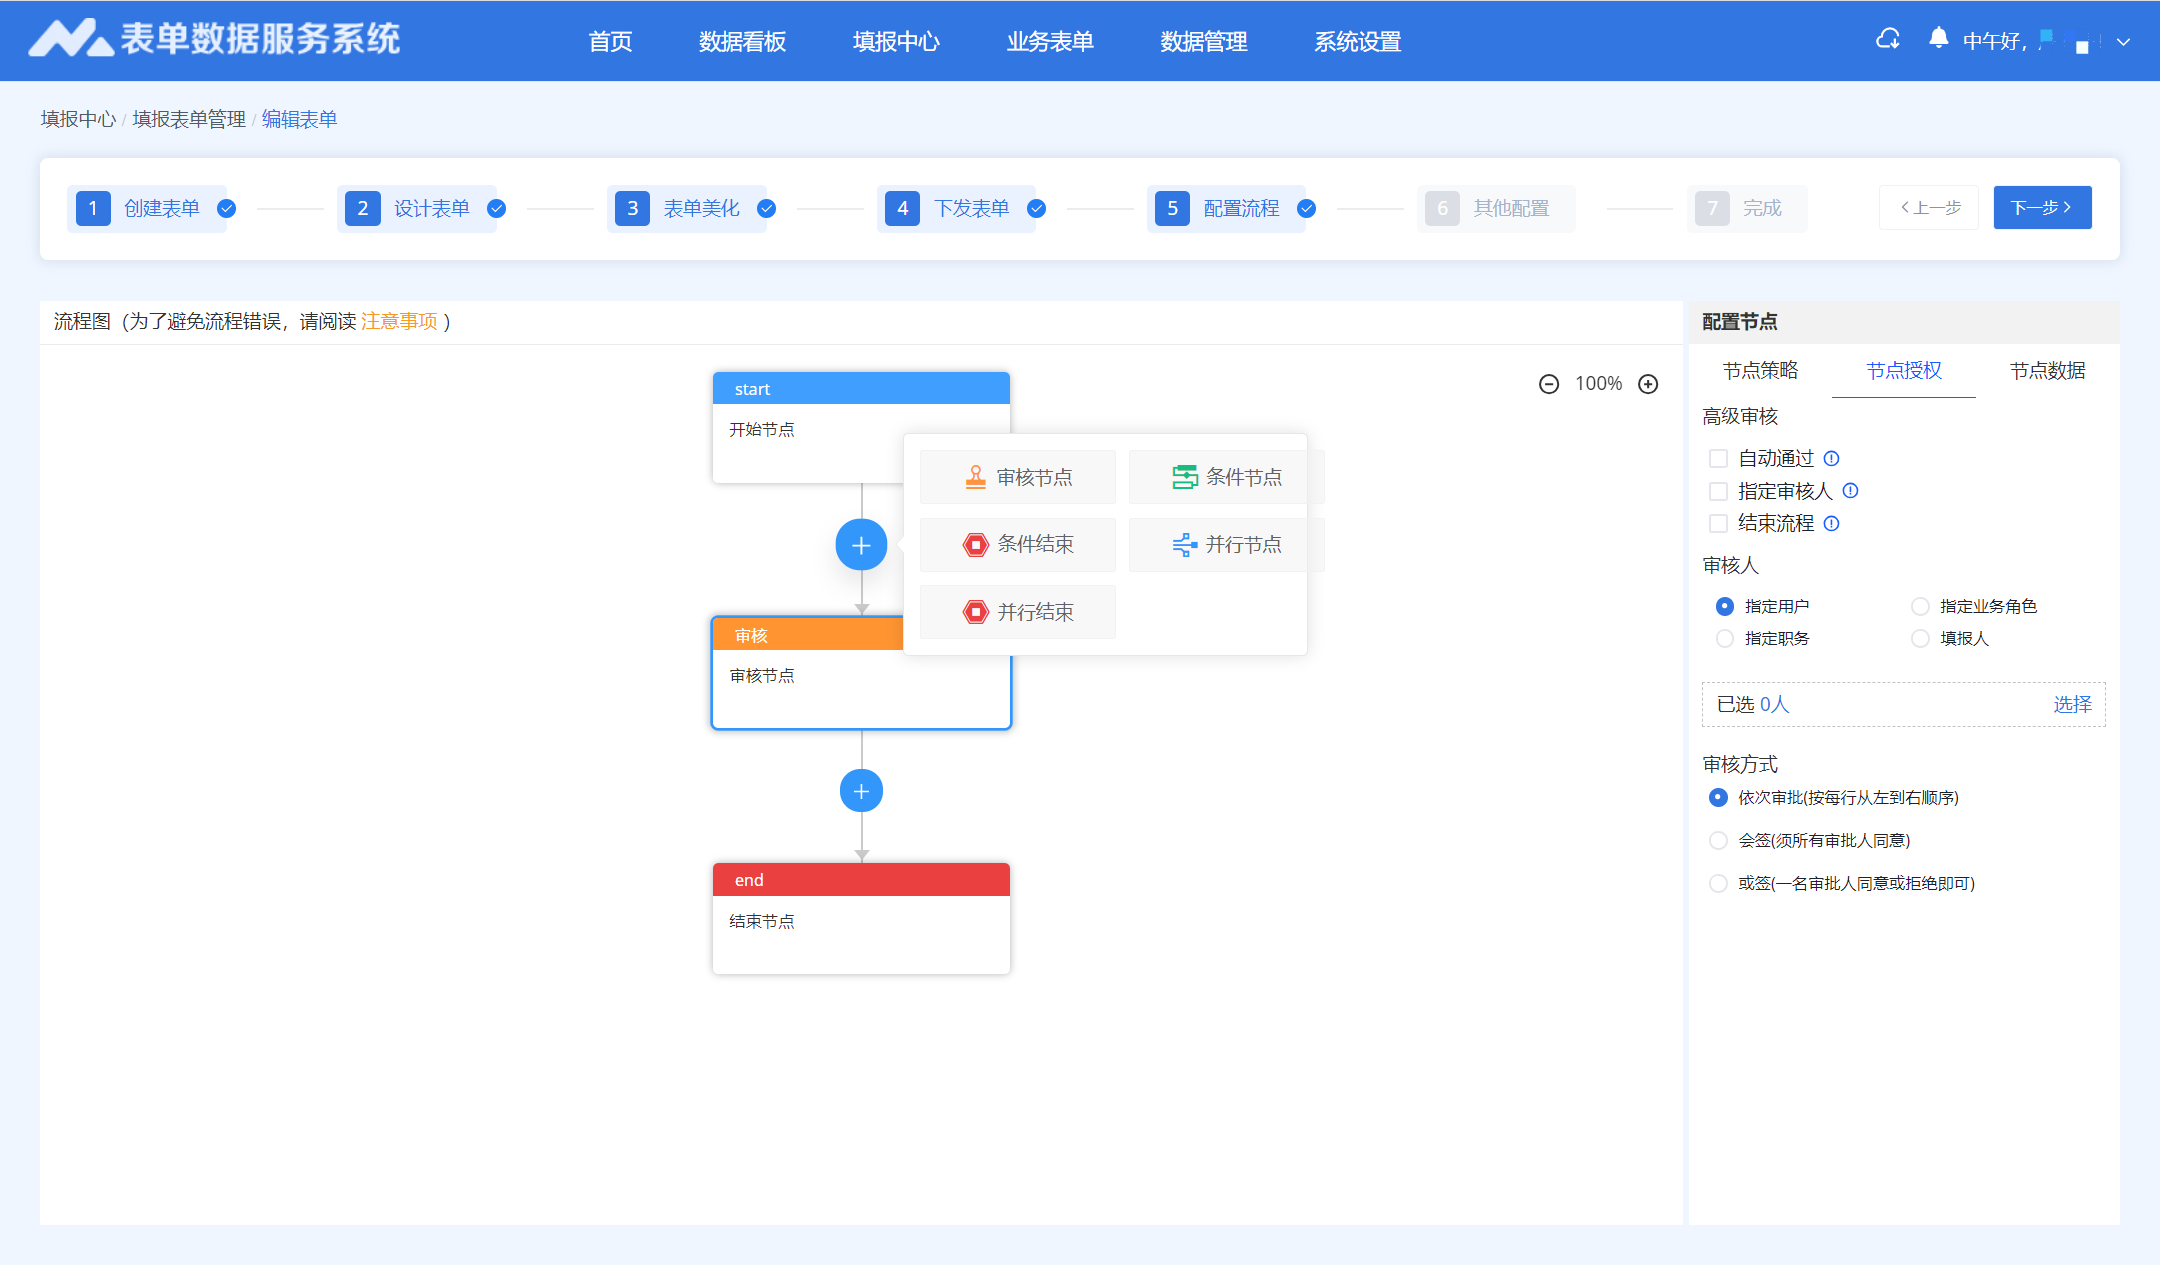Click check icon of 创建表单 step
The height and width of the screenshot is (1265, 2160).
tap(227, 208)
